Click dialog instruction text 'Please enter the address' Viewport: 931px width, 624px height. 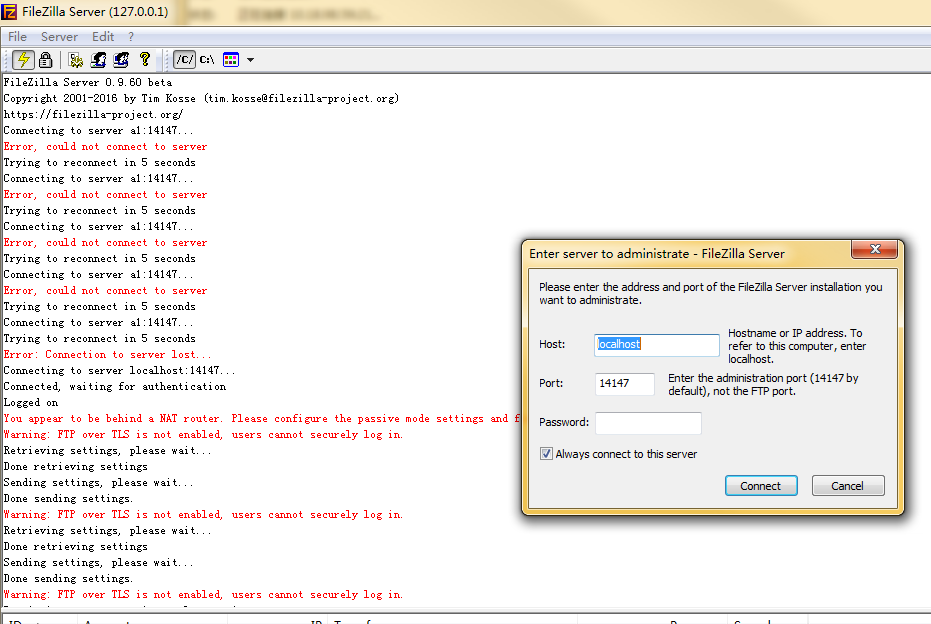(710, 293)
